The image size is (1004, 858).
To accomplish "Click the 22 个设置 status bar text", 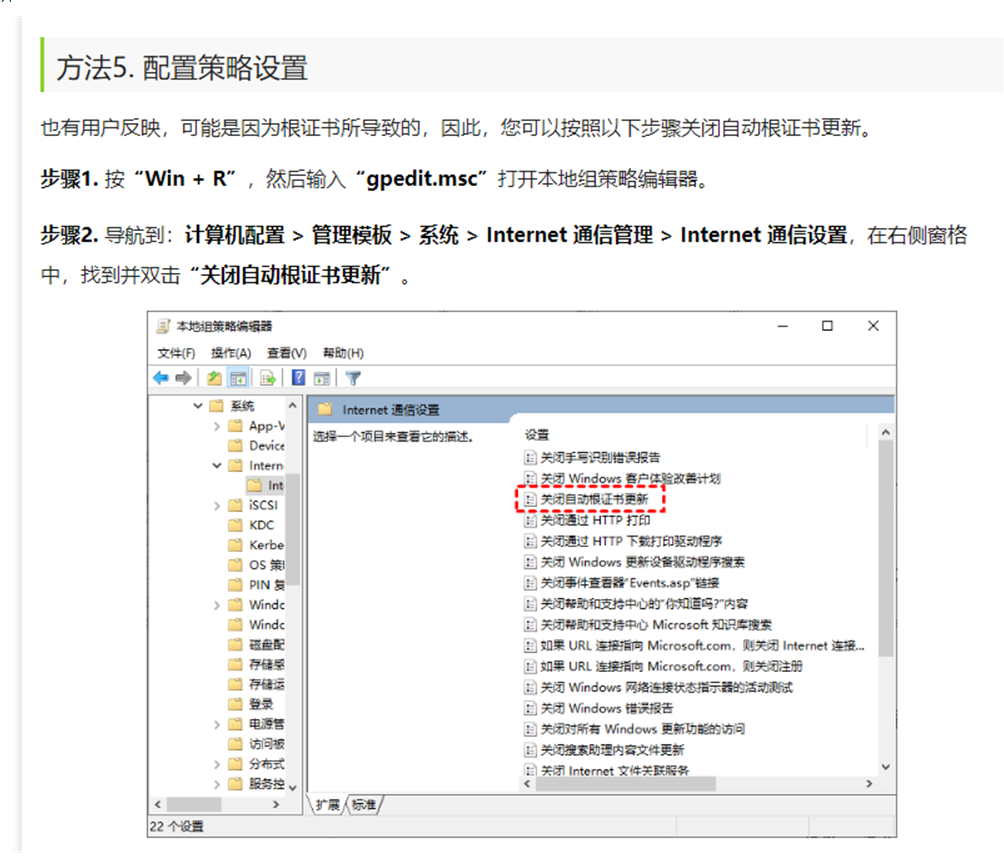I will (177, 827).
